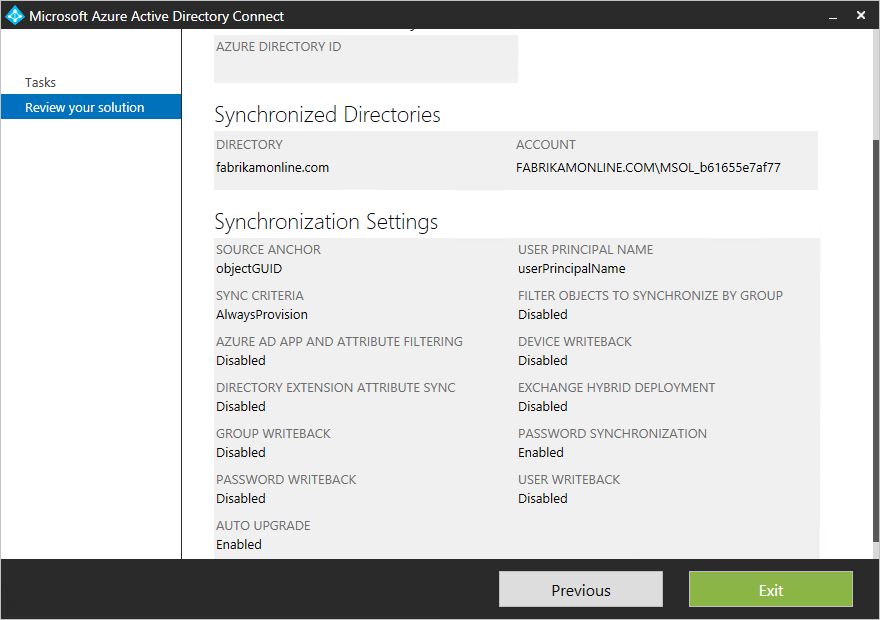Click the Disabled value under Group Writeback
The width and height of the screenshot is (880, 620).
point(241,452)
